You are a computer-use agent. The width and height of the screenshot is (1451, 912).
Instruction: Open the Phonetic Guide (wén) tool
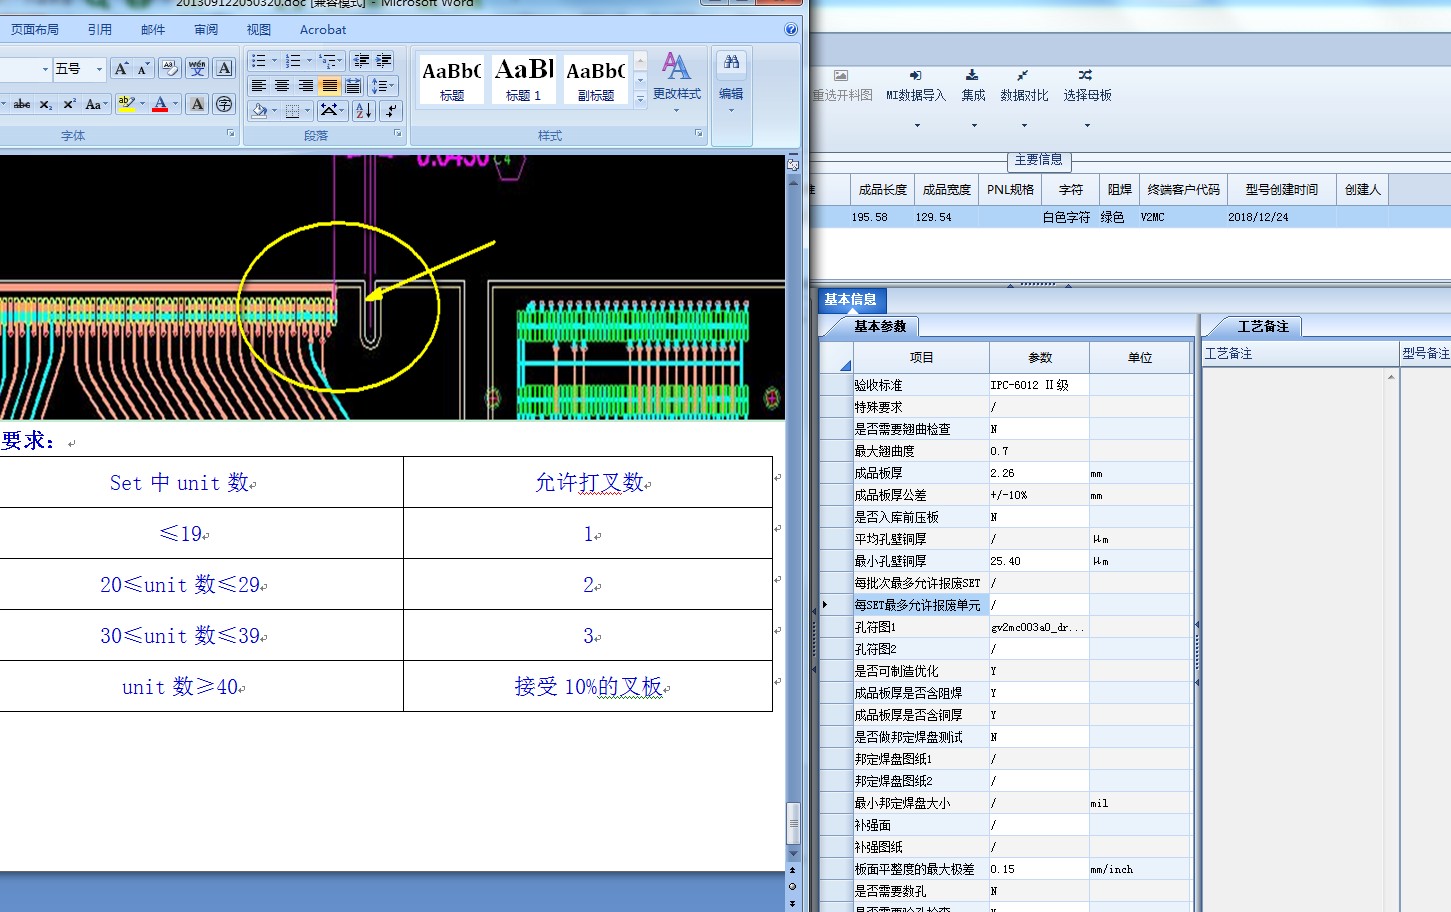pos(197,68)
